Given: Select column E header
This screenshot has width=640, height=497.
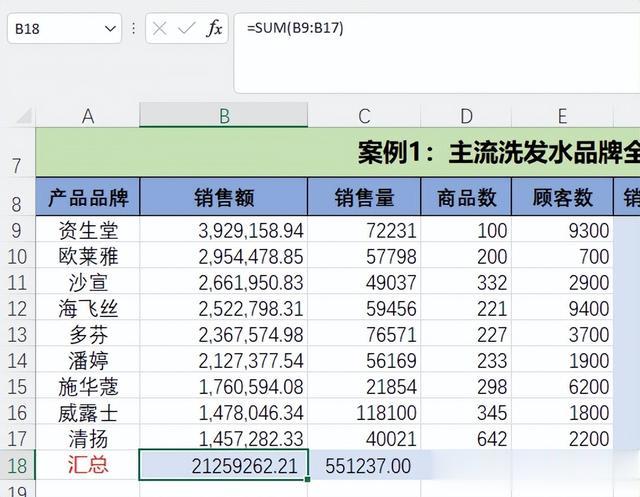Looking at the screenshot, I should [x=562, y=116].
